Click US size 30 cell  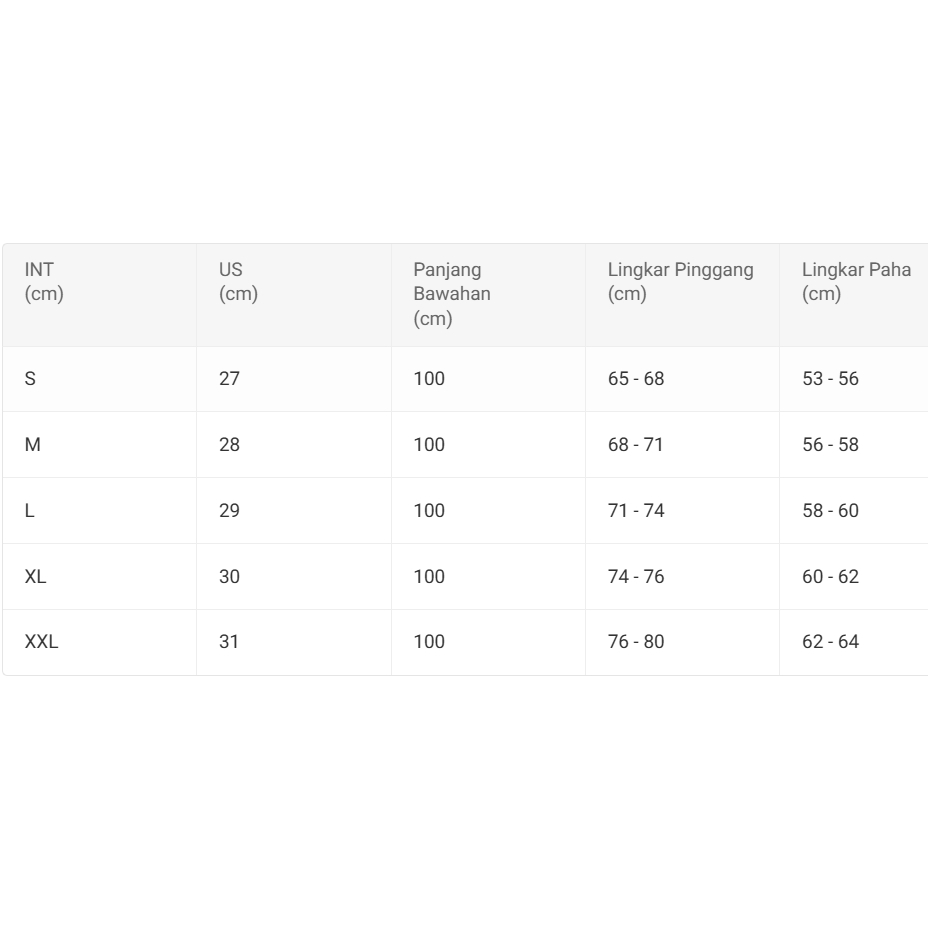pos(229,577)
